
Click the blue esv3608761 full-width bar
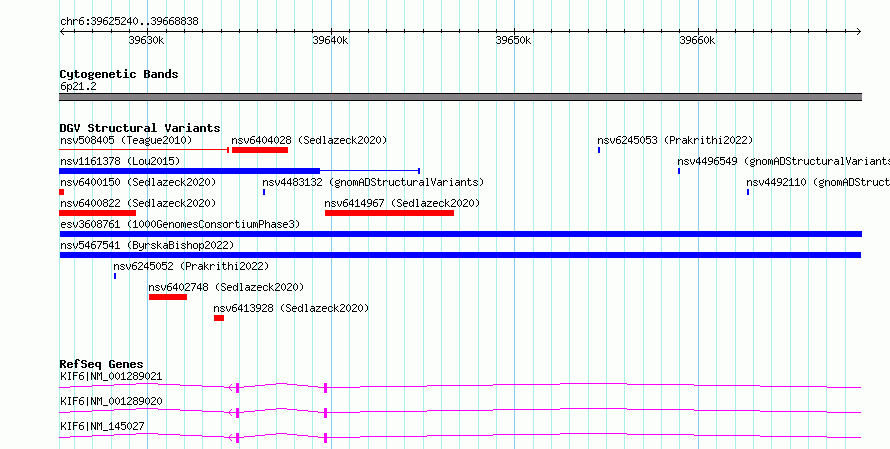coord(461,234)
